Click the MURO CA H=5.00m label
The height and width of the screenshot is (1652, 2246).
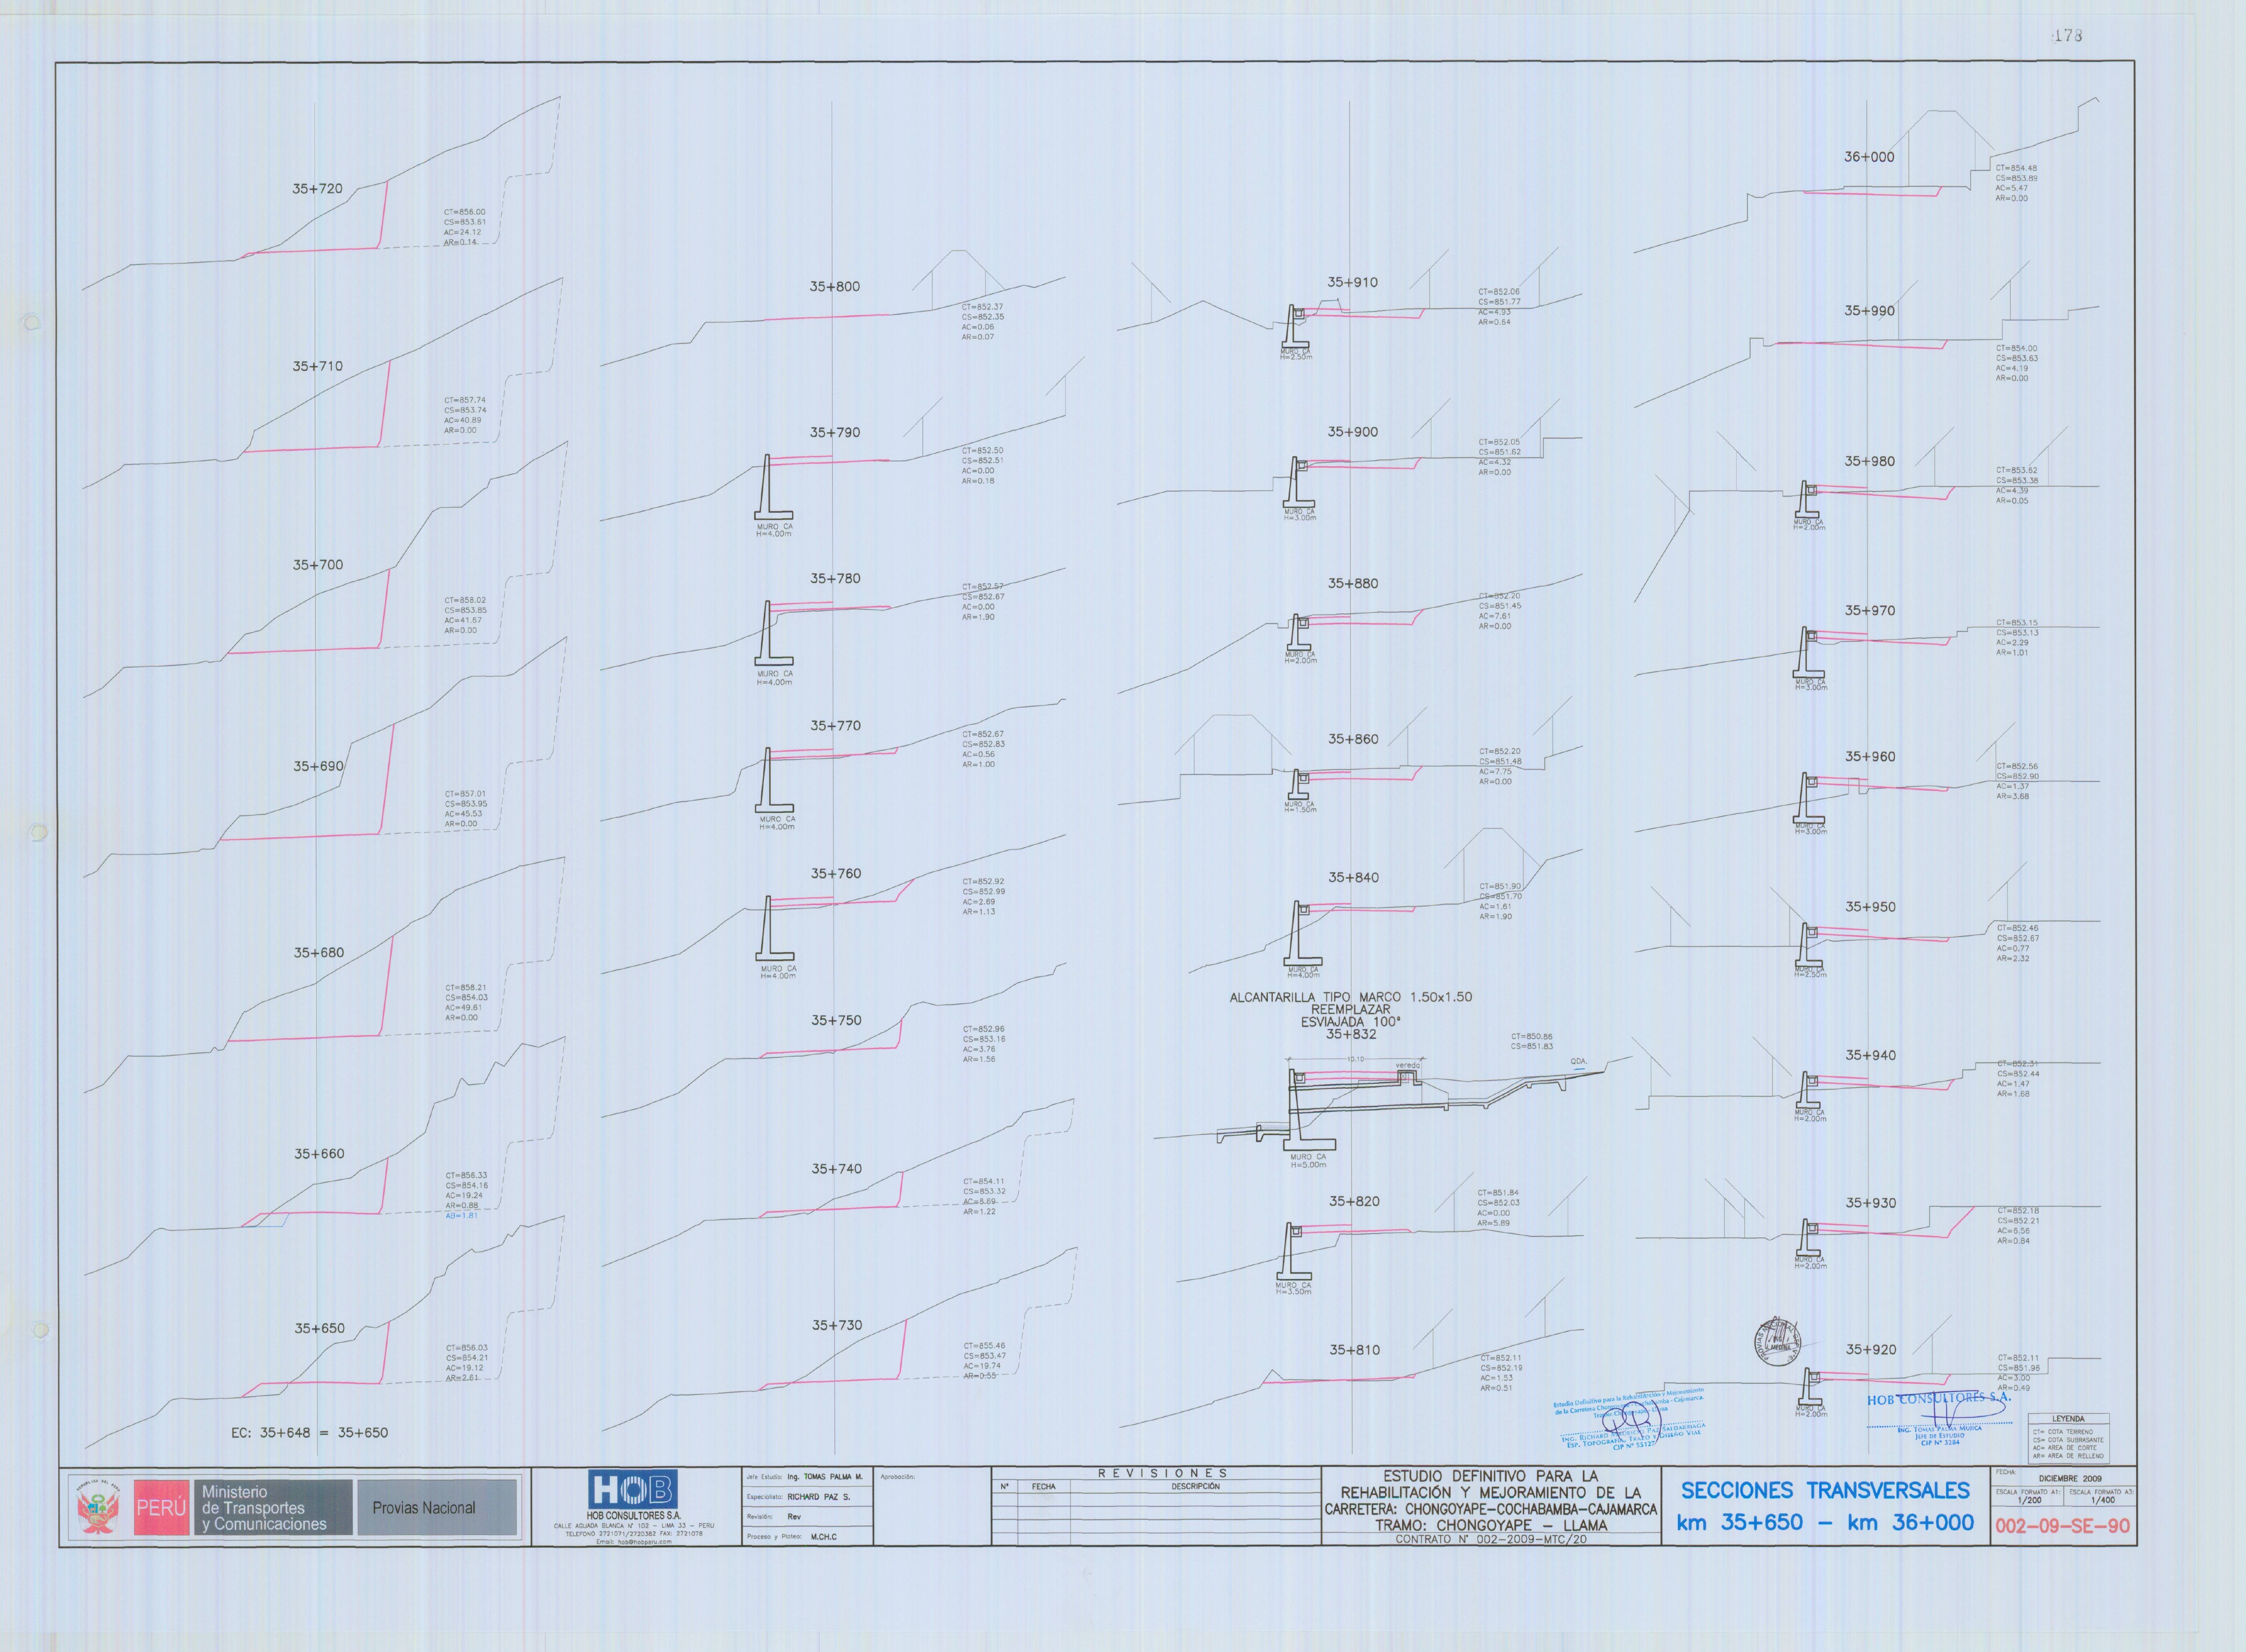click(x=1308, y=1160)
